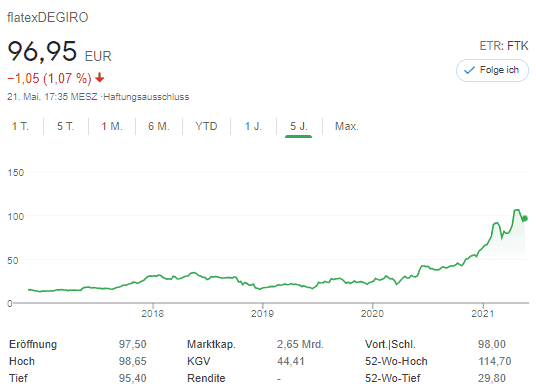The width and height of the screenshot is (536, 391).
Task: Click the ETR: FTK ticker label
Action: click(x=504, y=46)
